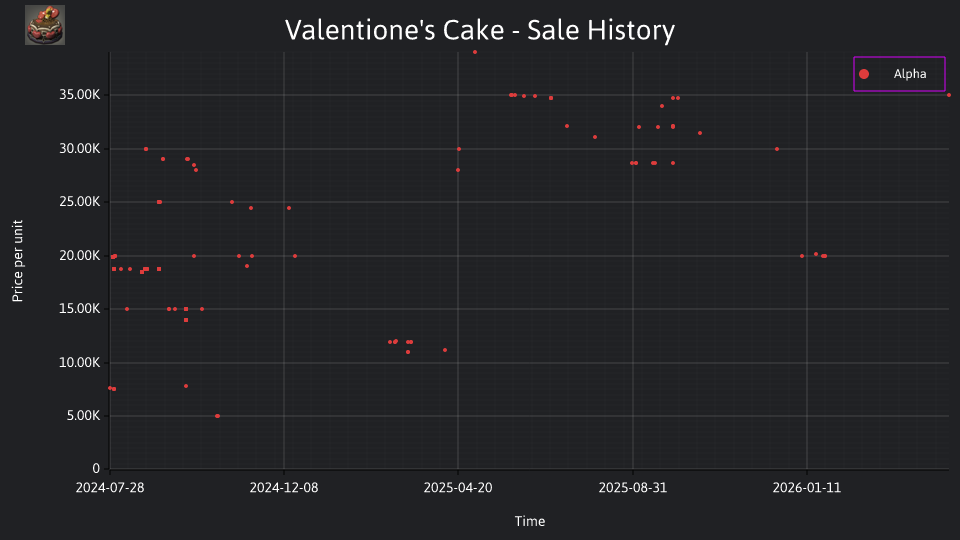This screenshot has height=540, width=960.
Task: Click the 2025-04-20 x-axis label
Action: click(458, 488)
